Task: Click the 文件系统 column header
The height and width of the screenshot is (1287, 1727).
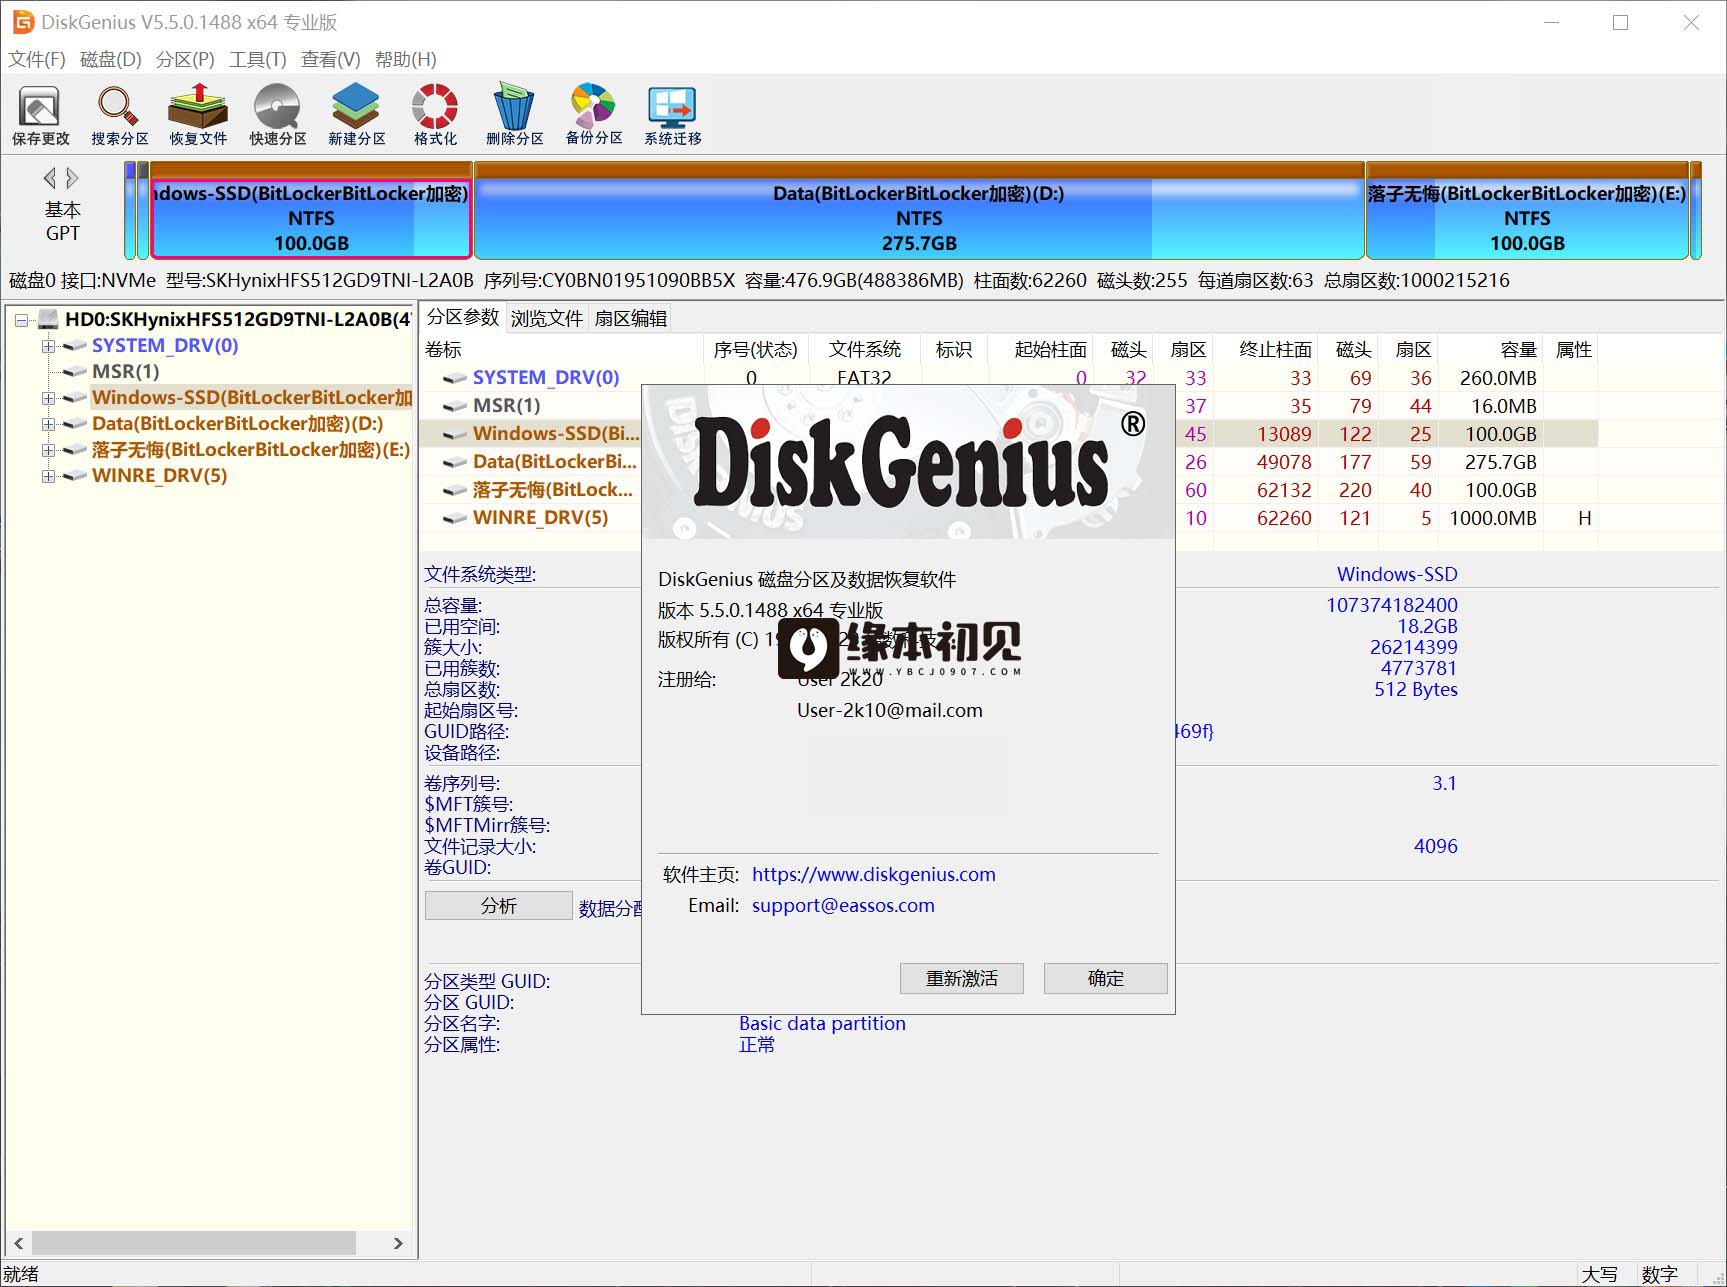Action: click(864, 350)
